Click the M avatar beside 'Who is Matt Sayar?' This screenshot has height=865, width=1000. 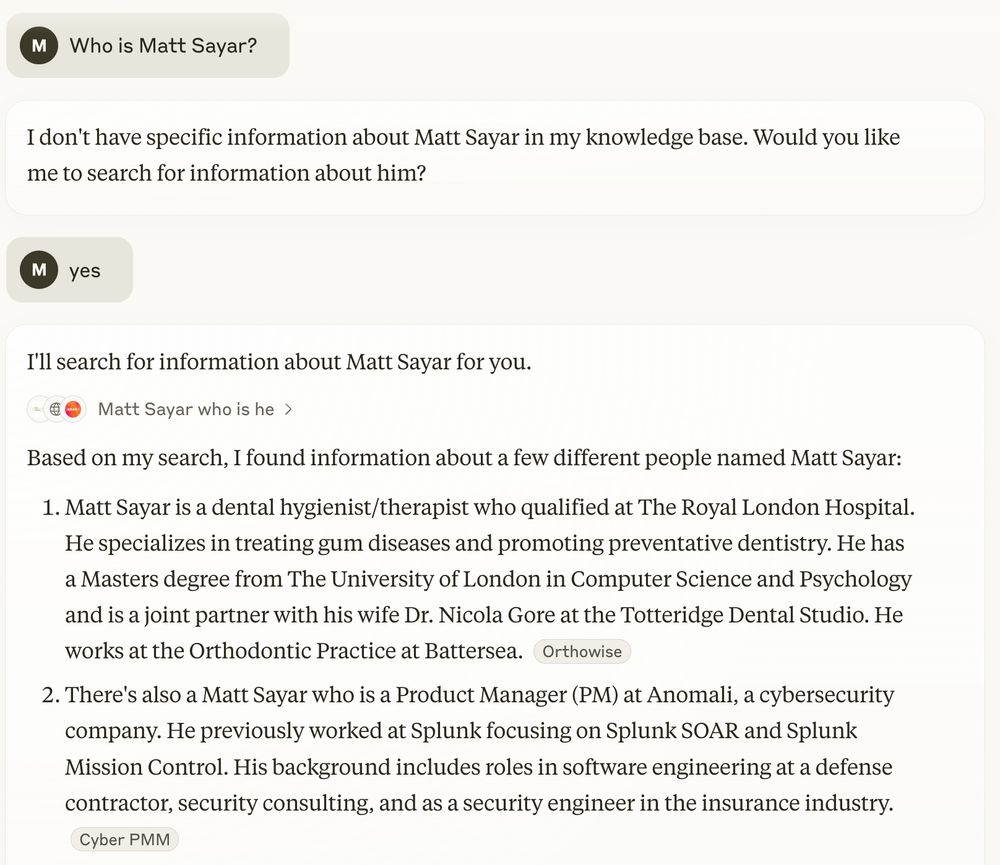coord(39,45)
